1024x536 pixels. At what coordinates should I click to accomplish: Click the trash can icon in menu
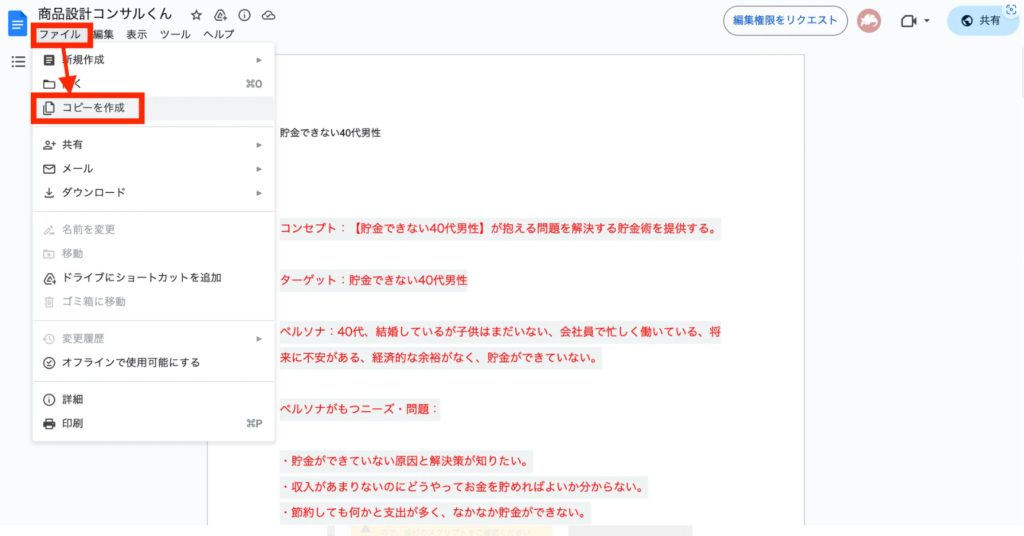tap(49, 302)
